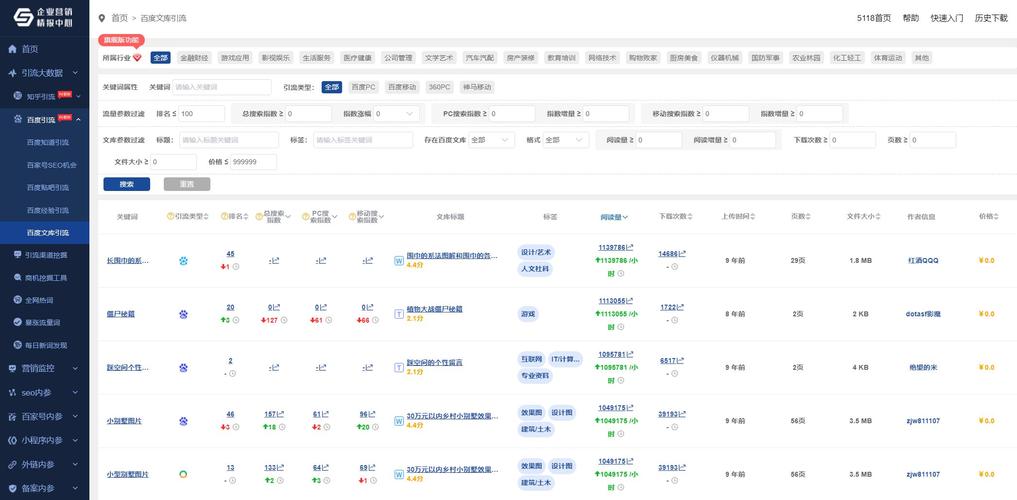Click the 5118 logo in the sidebar
1017x500 pixels.
click(x=44, y=18)
